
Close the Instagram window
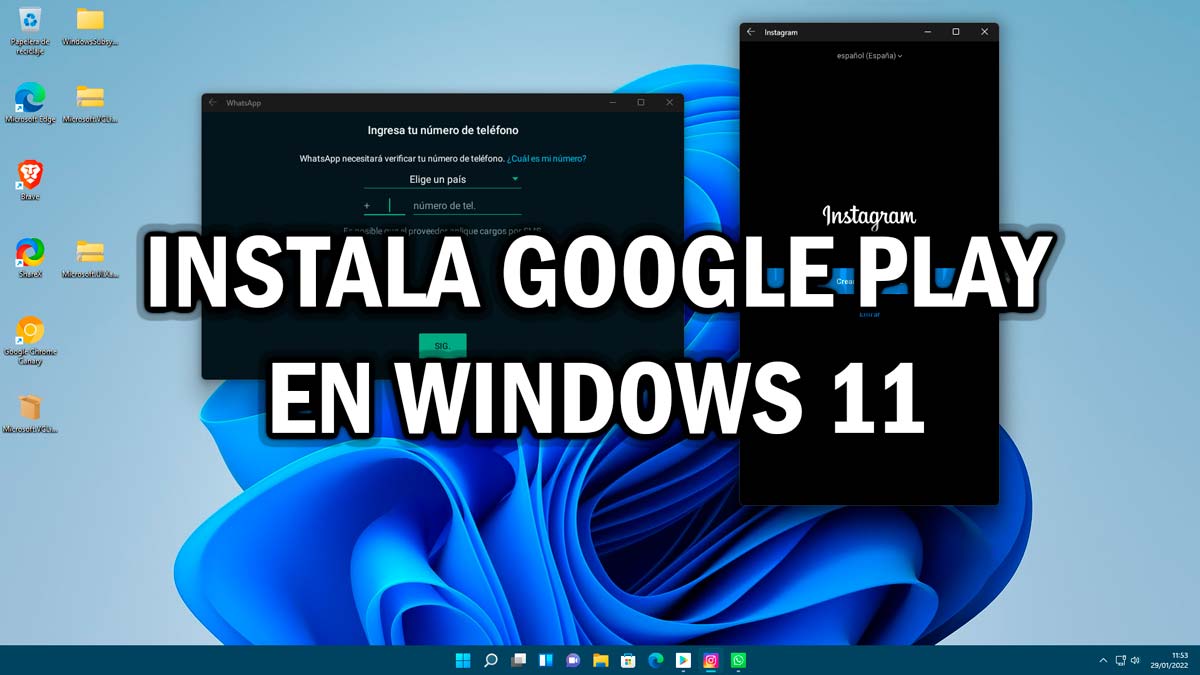pyautogui.click(x=984, y=32)
